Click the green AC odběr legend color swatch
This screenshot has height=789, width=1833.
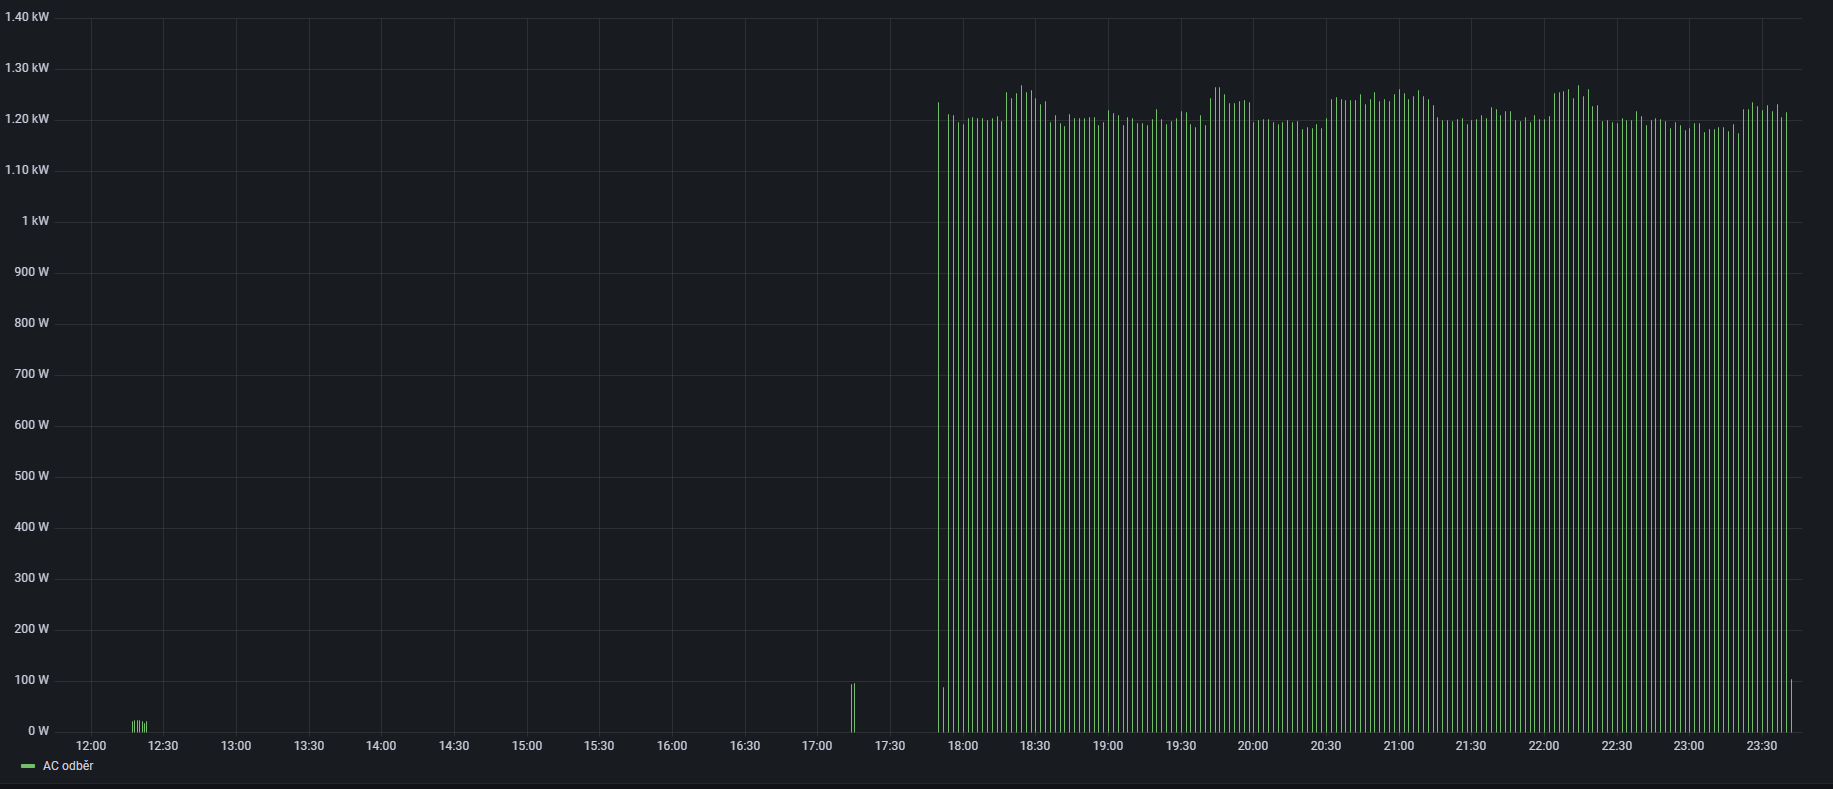pos(28,766)
